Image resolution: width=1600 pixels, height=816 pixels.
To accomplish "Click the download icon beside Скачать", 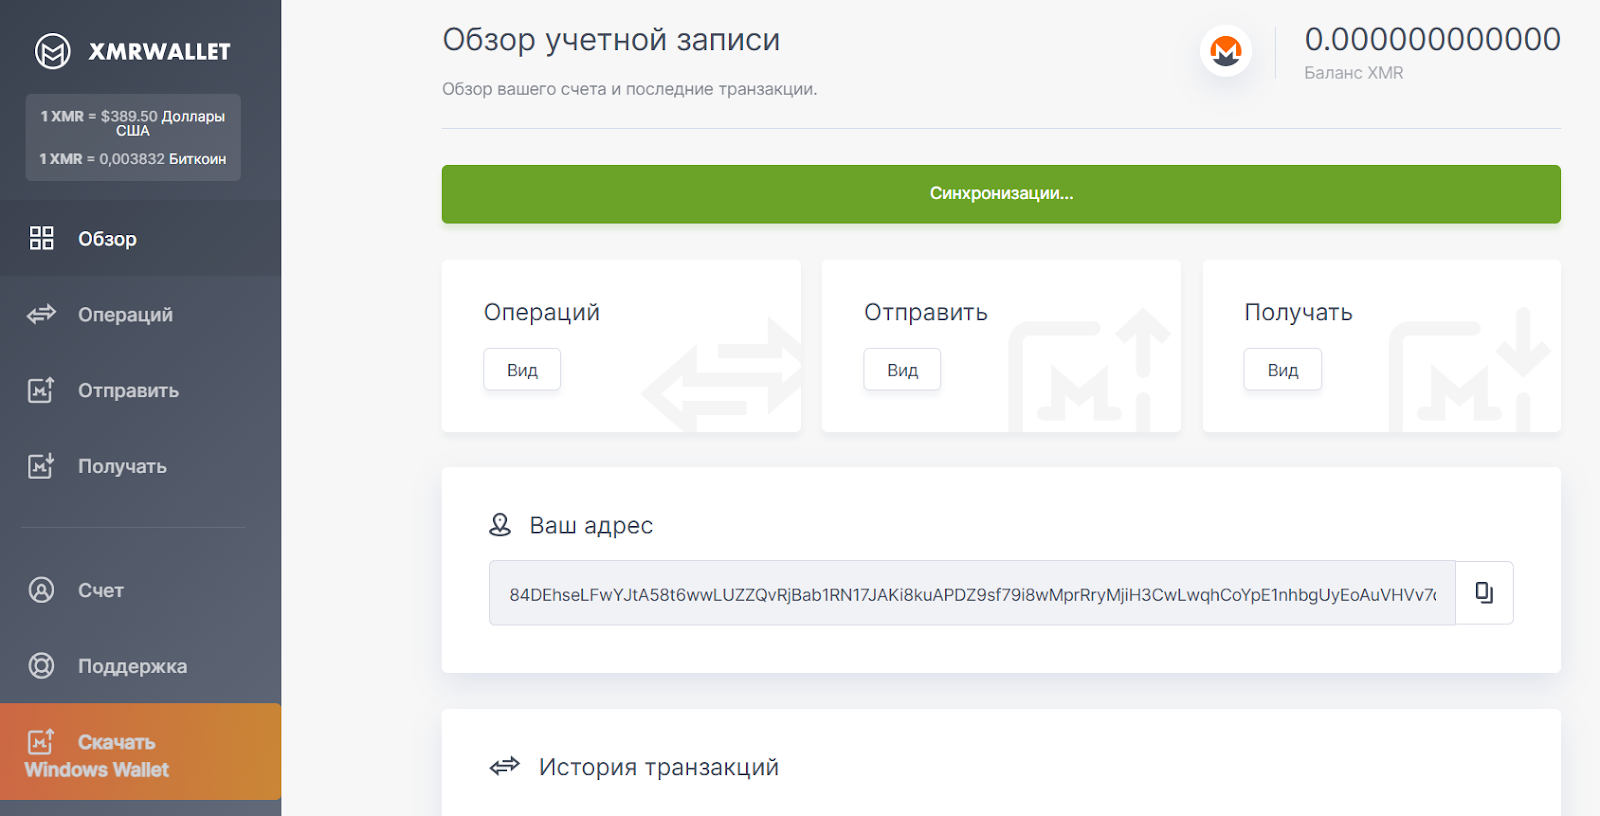I will click(x=41, y=741).
